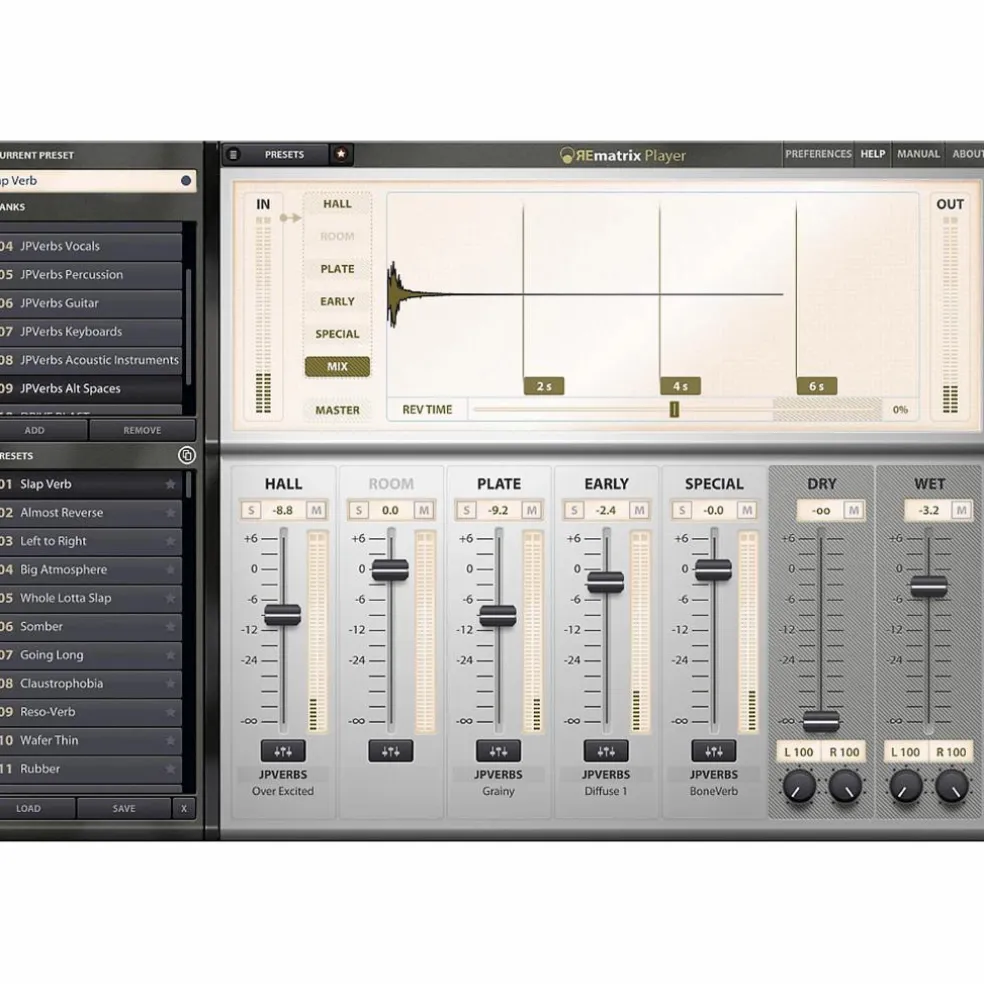Viewport: 984px width, 984px height.
Task: Click the REV TIME slider handle
Action: click(x=674, y=409)
